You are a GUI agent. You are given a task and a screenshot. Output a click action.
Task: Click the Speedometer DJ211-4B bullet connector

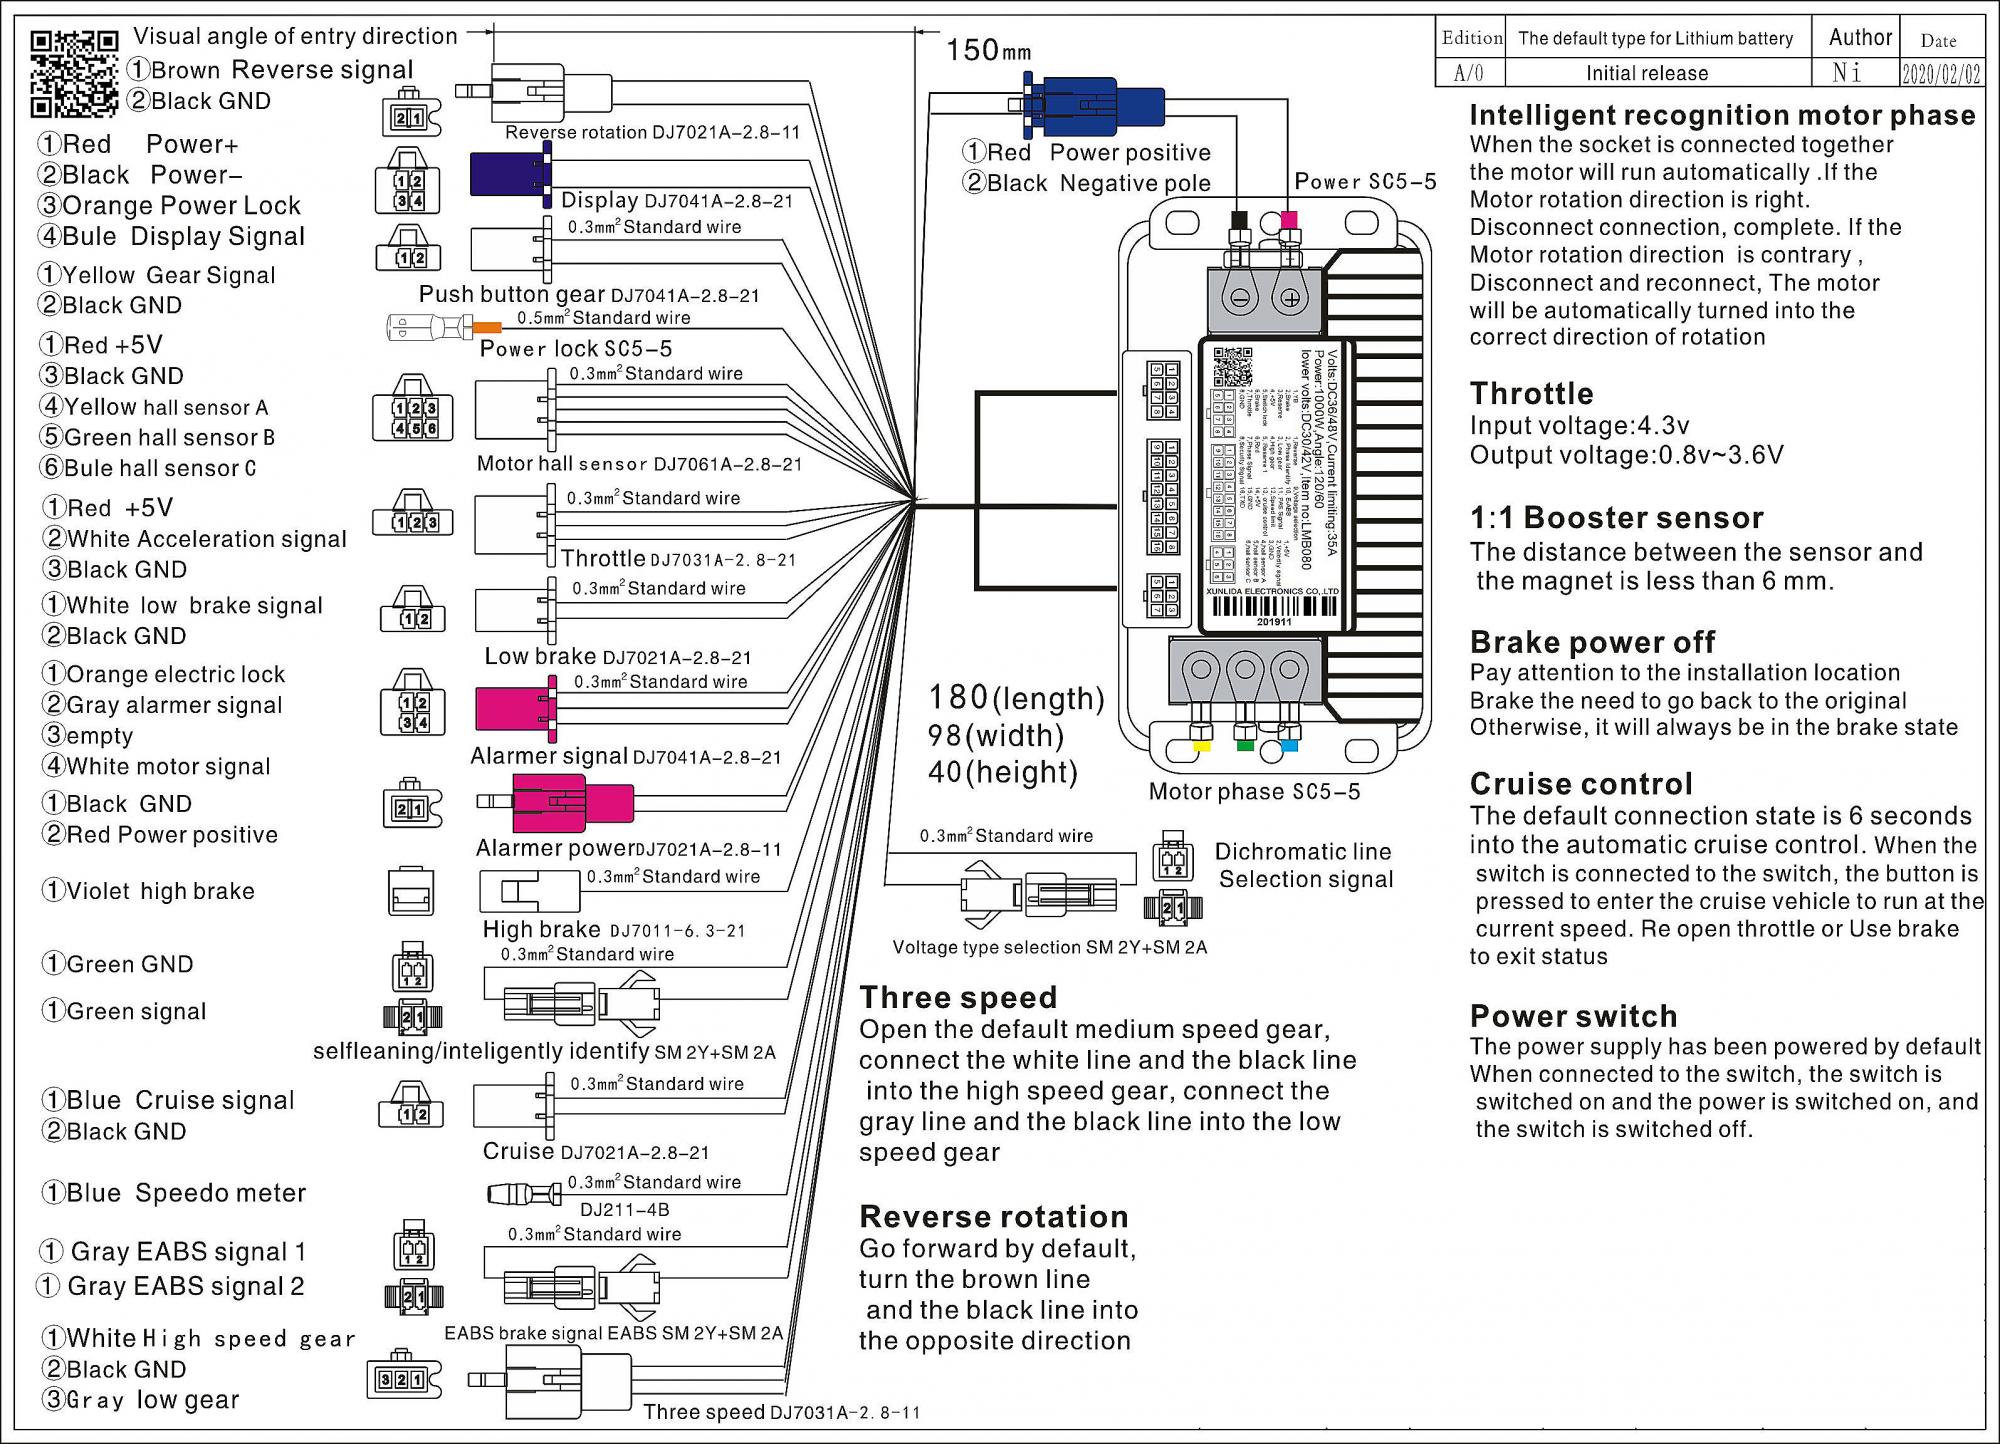[524, 1193]
